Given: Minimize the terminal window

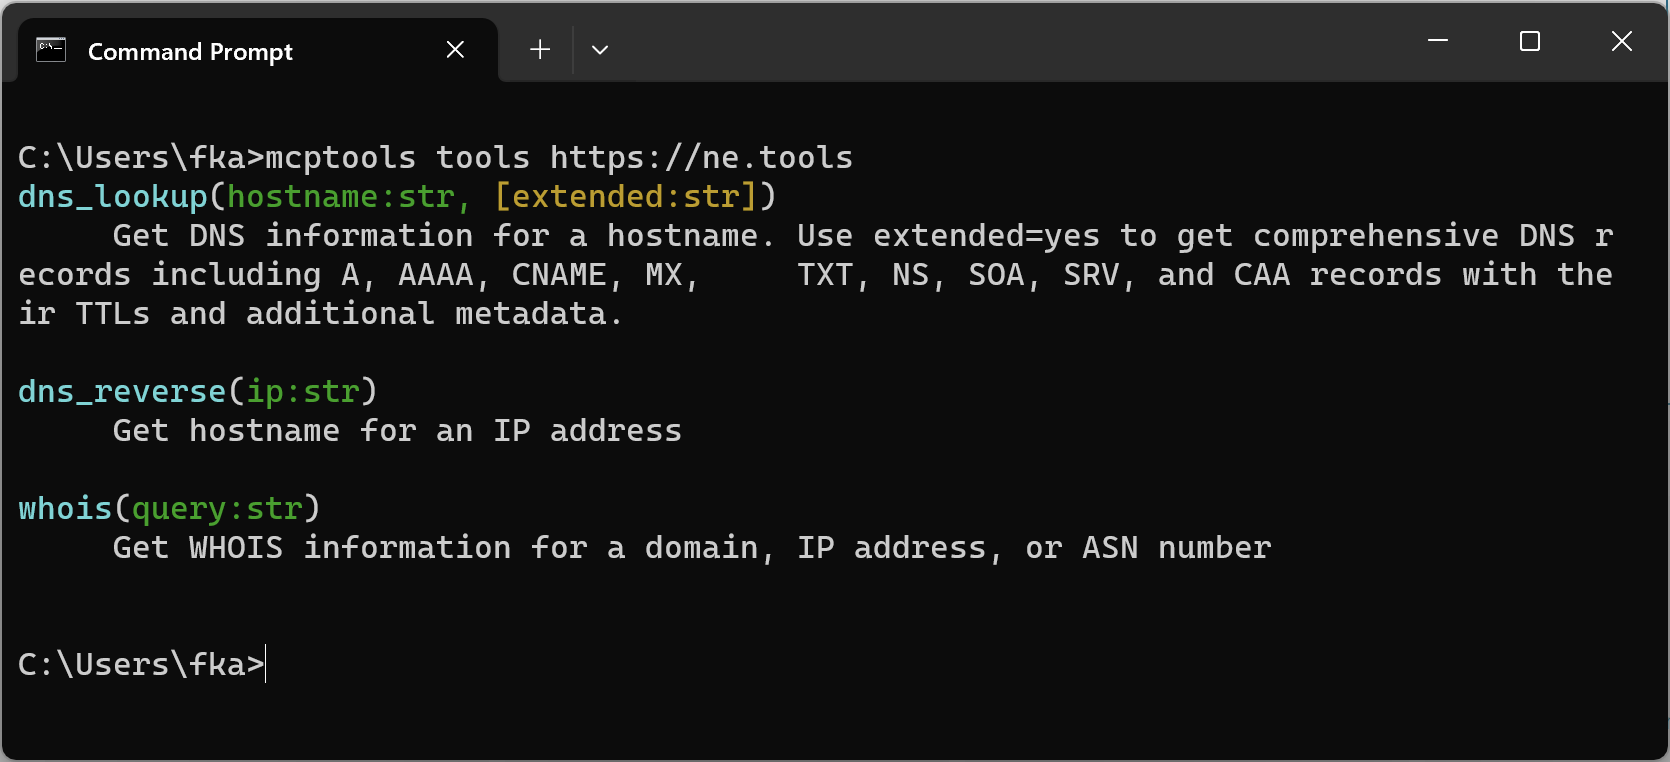Looking at the screenshot, I should click(x=1438, y=41).
